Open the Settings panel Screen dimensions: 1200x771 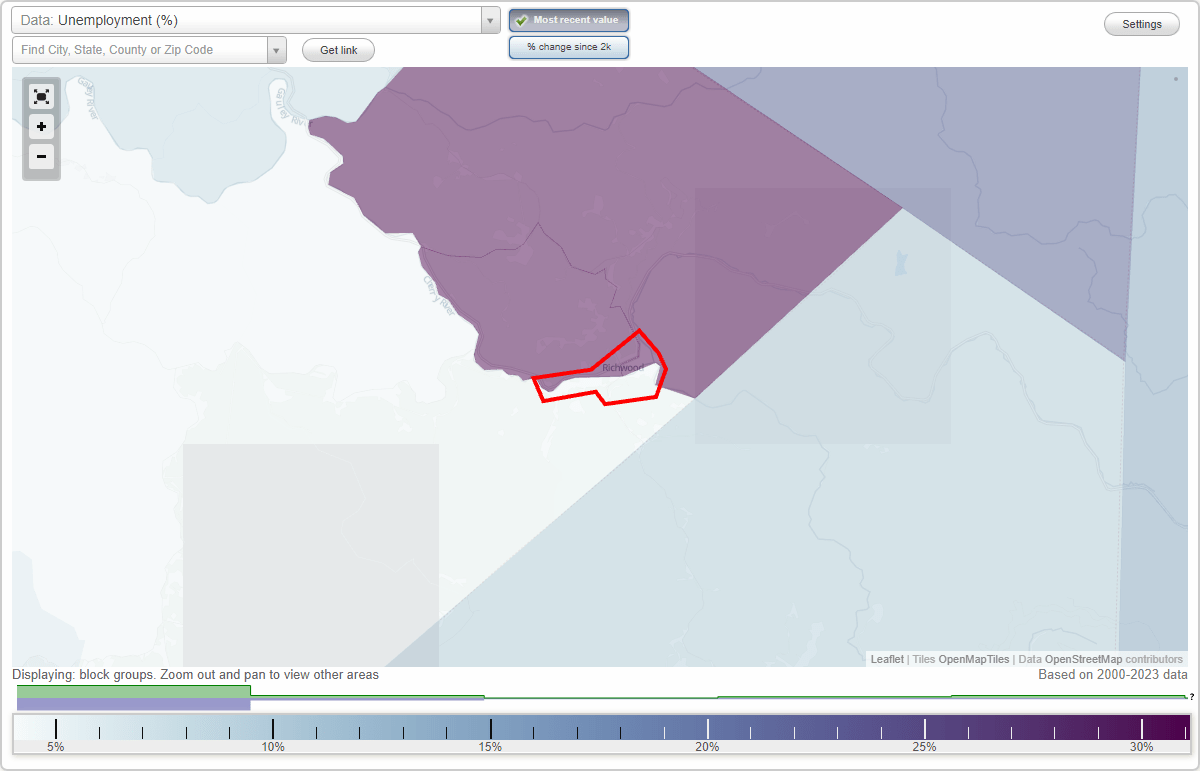click(x=1141, y=23)
